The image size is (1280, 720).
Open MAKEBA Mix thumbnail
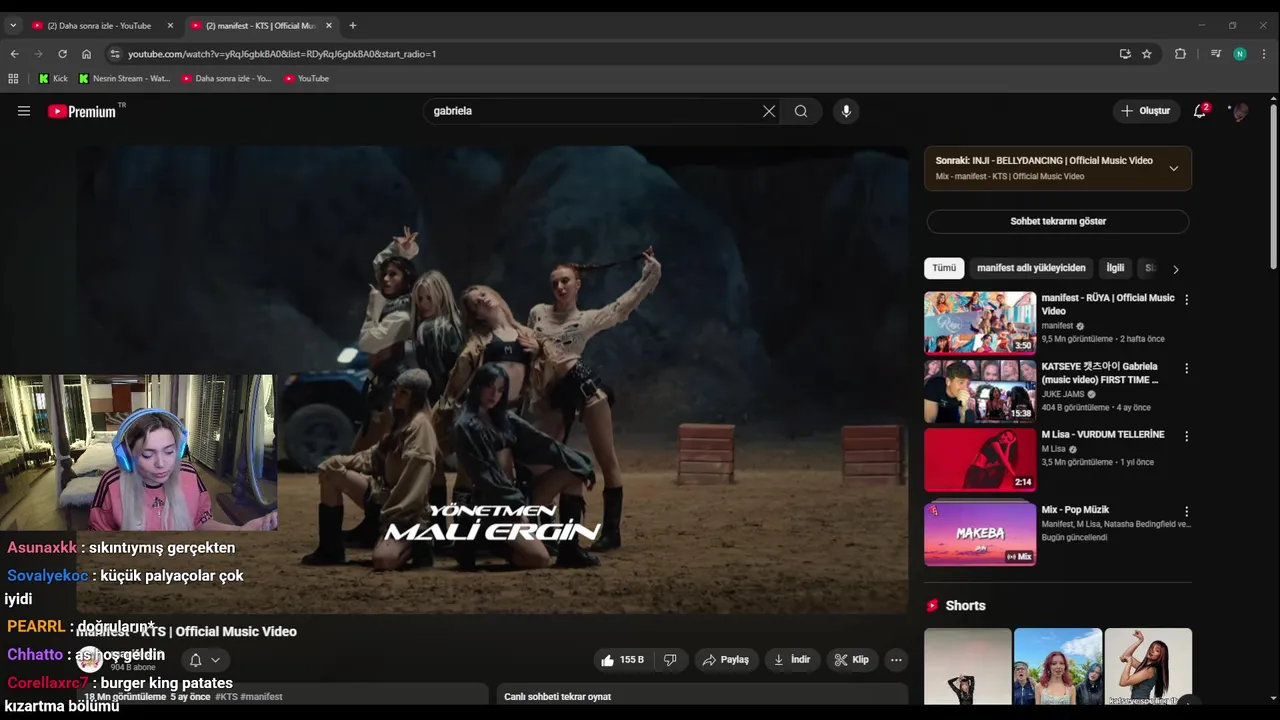click(980, 533)
